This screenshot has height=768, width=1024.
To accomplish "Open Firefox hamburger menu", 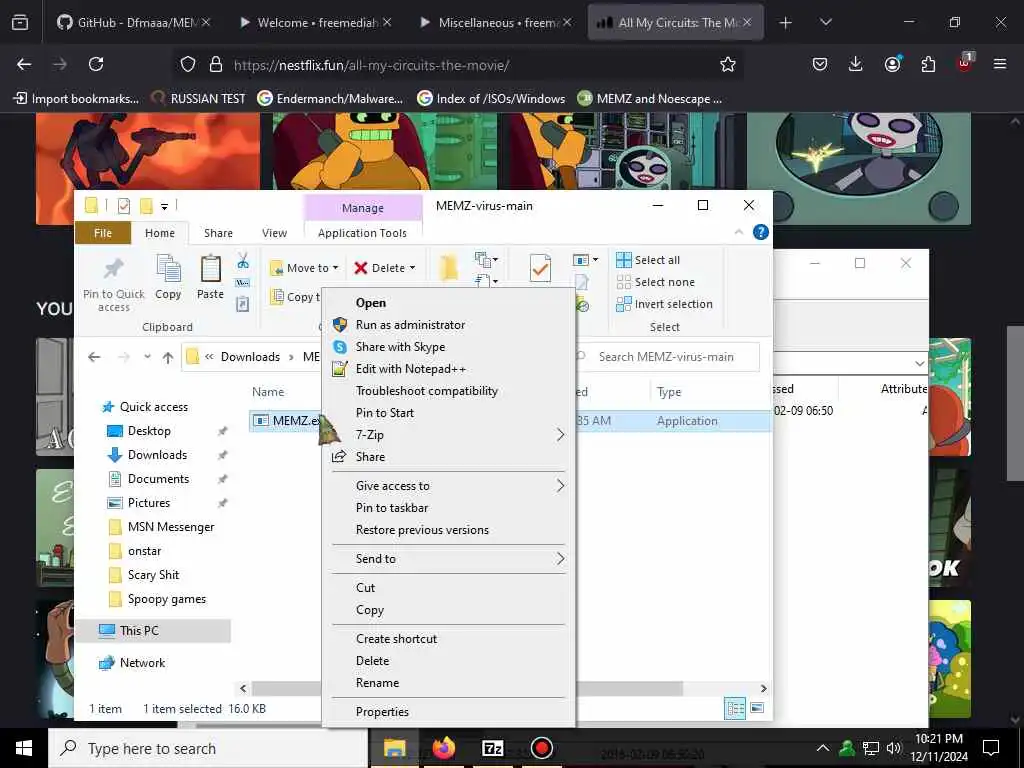I will [x=1000, y=64].
